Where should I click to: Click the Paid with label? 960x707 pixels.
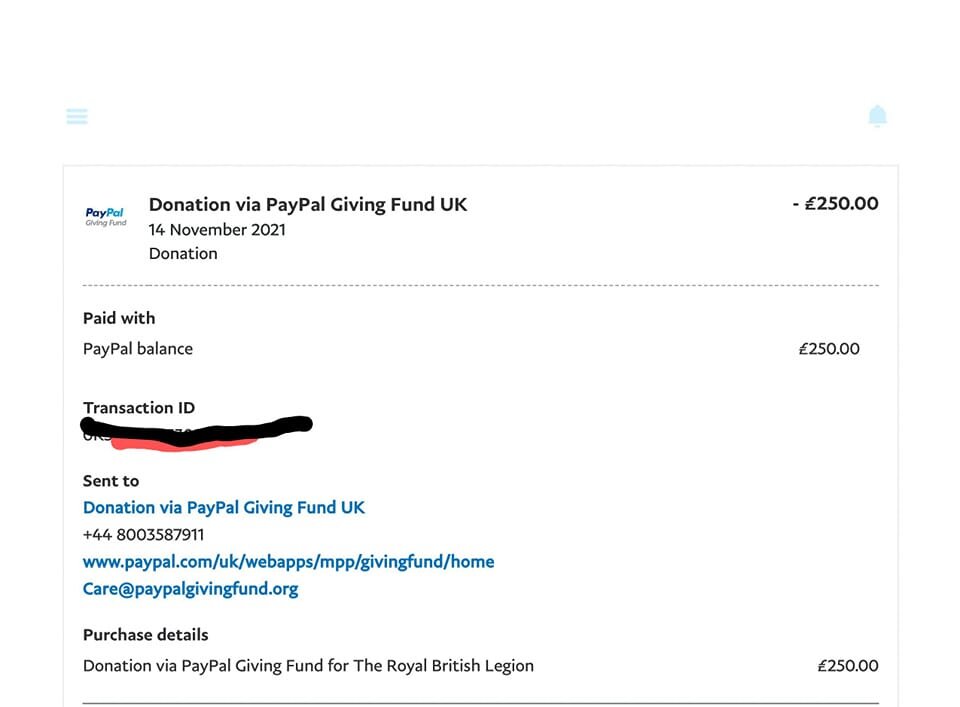tap(119, 318)
